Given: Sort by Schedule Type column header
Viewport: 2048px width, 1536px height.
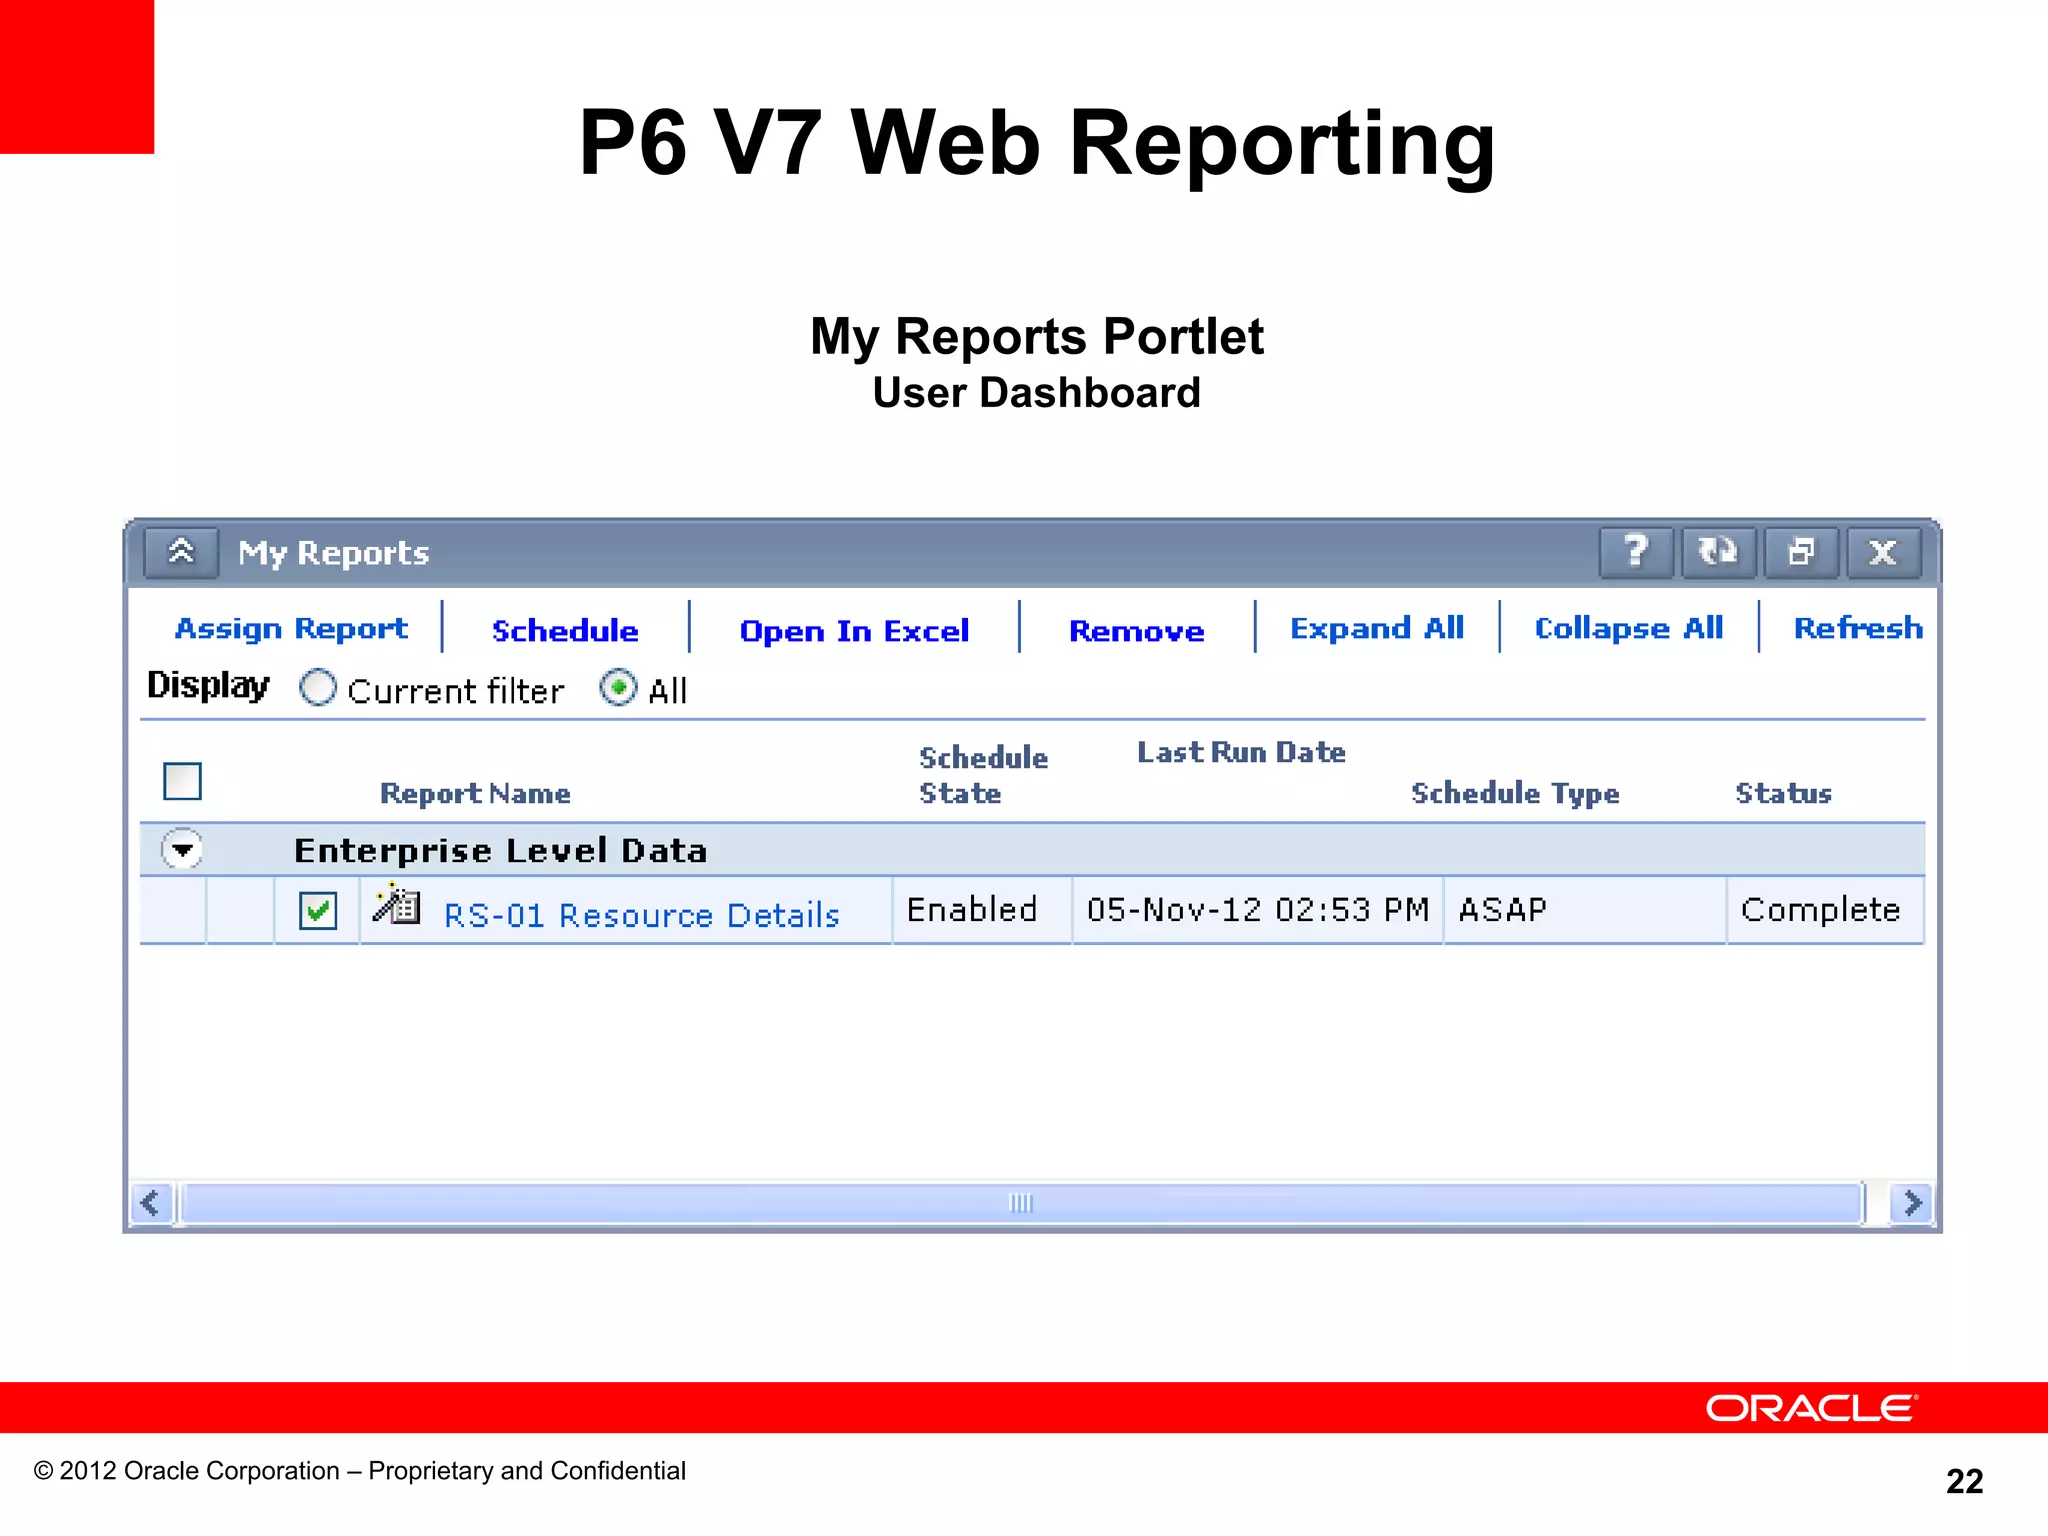Looking at the screenshot, I should tap(1515, 793).
